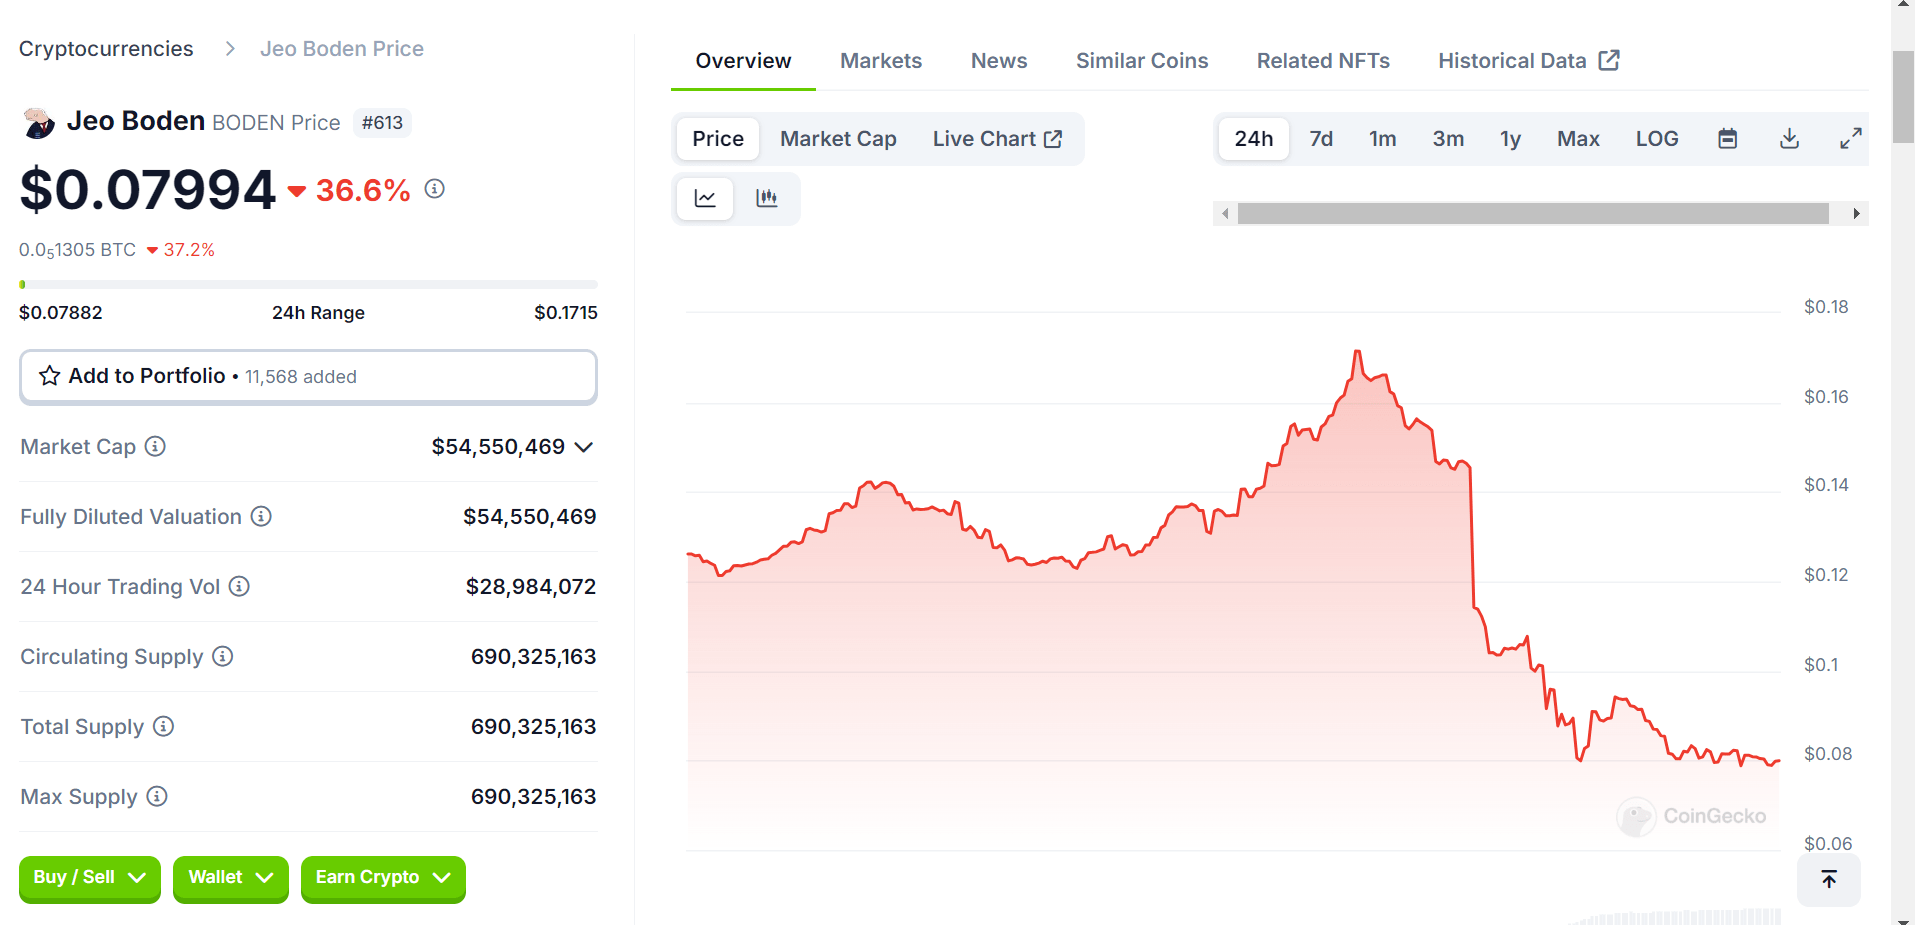The width and height of the screenshot is (1915, 925).
Task: Click the download chart data icon
Action: click(1789, 139)
